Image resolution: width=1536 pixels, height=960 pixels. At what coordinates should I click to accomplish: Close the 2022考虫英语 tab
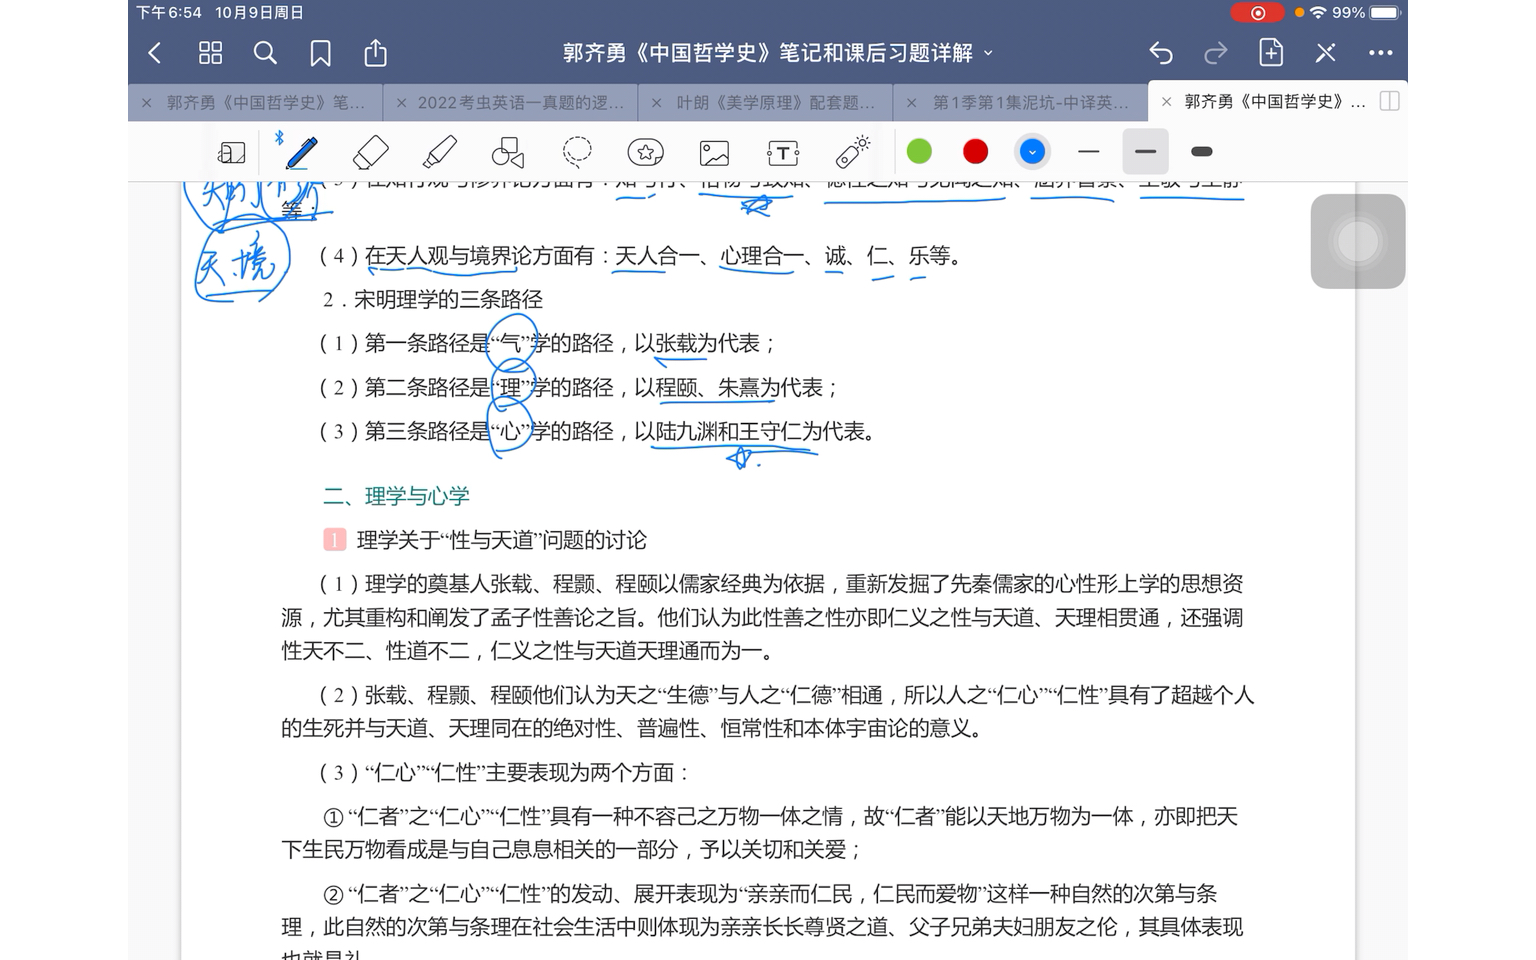click(401, 102)
